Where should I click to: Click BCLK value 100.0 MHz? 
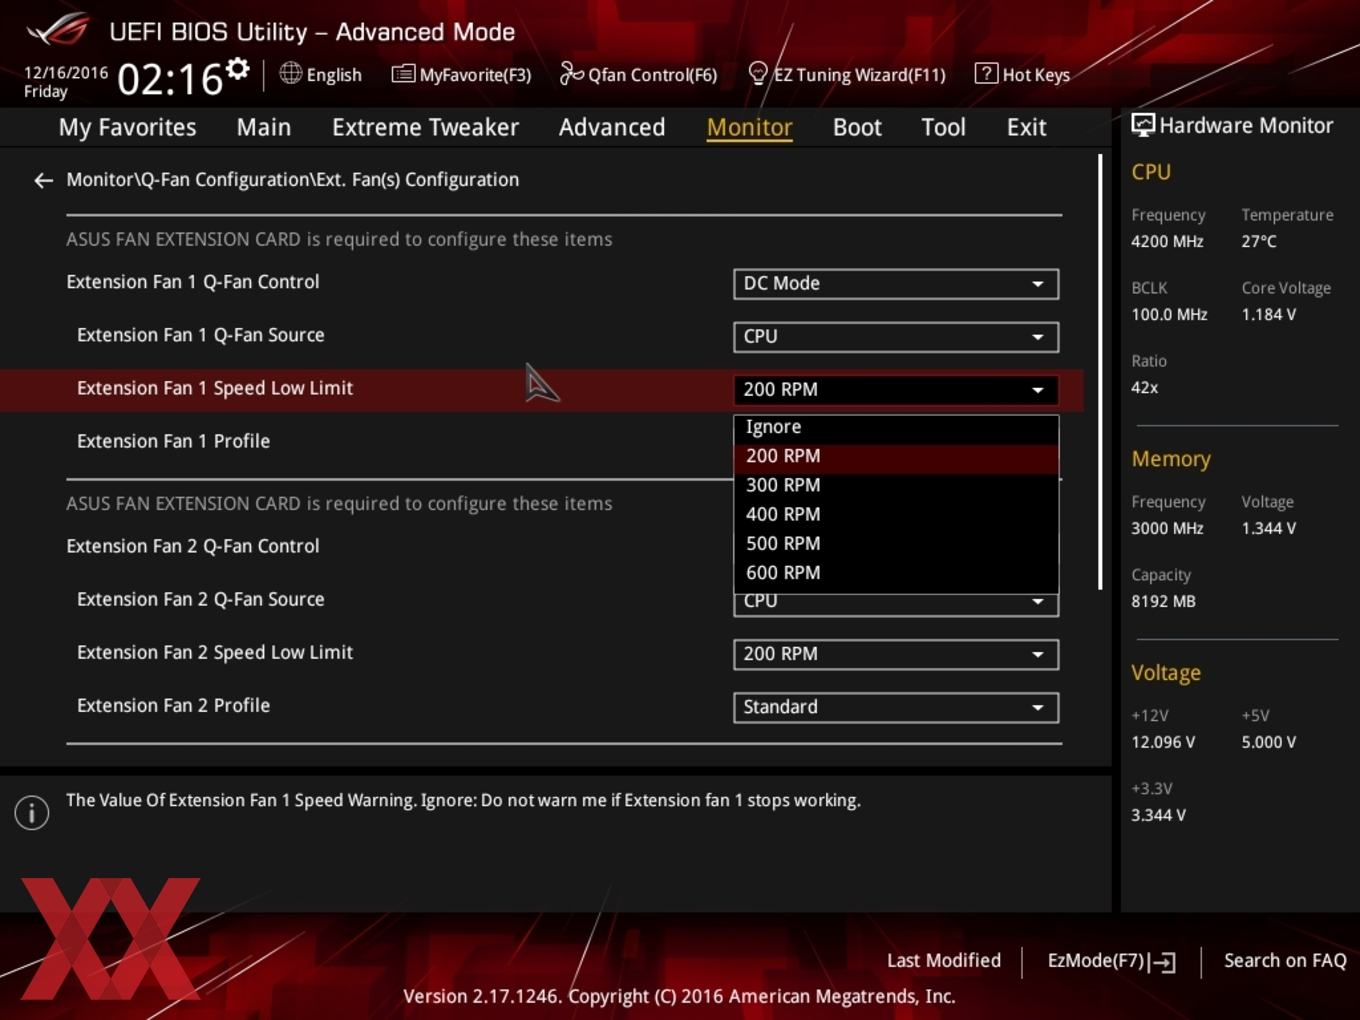click(x=1169, y=315)
